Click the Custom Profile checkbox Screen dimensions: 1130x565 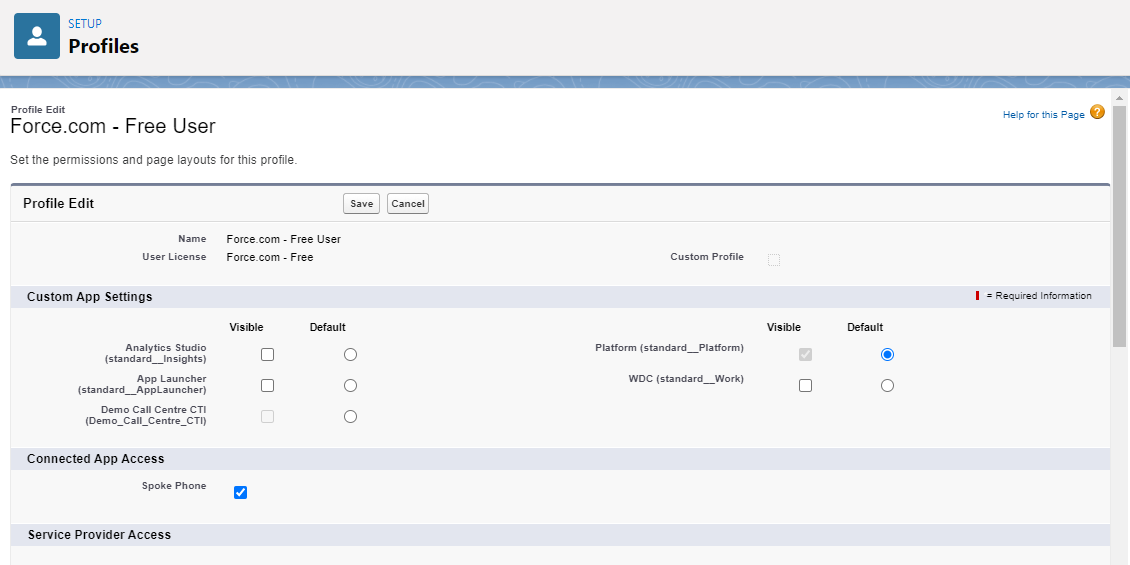[774, 260]
